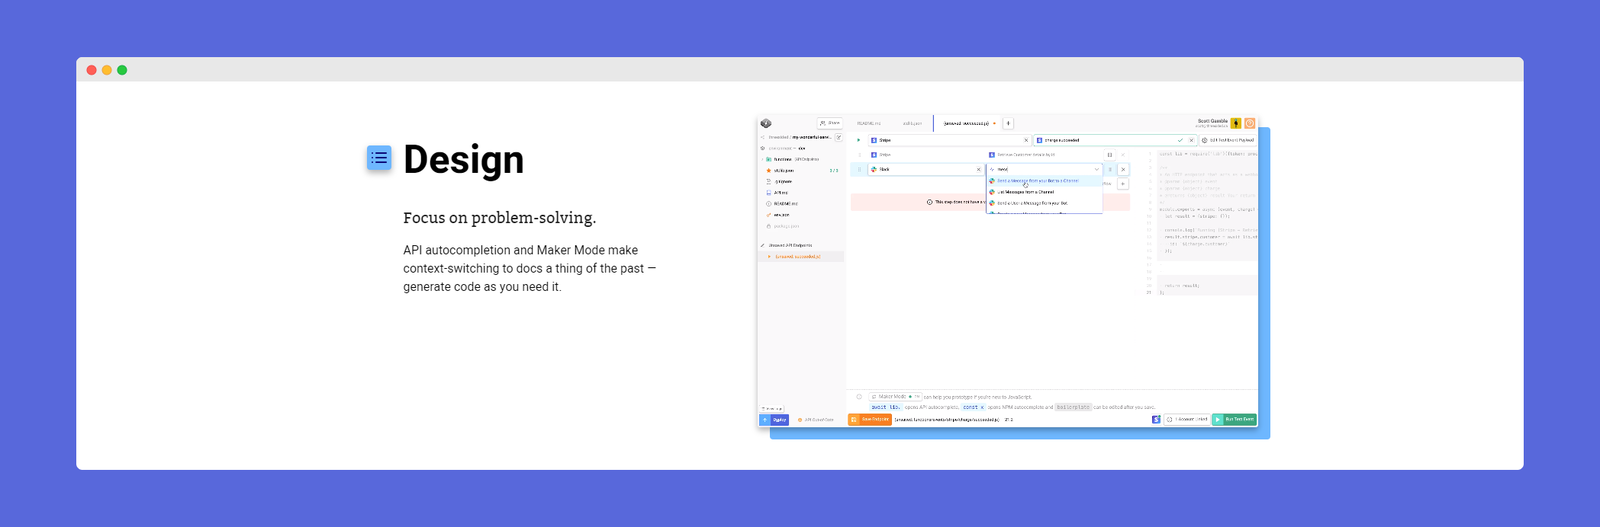1600x527 pixels.
Task: Open Scott Gamble's user avatar
Action: [1236, 123]
